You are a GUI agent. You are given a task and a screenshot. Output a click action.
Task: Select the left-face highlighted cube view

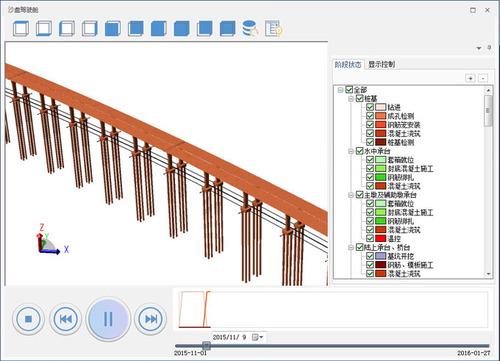click(67, 28)
